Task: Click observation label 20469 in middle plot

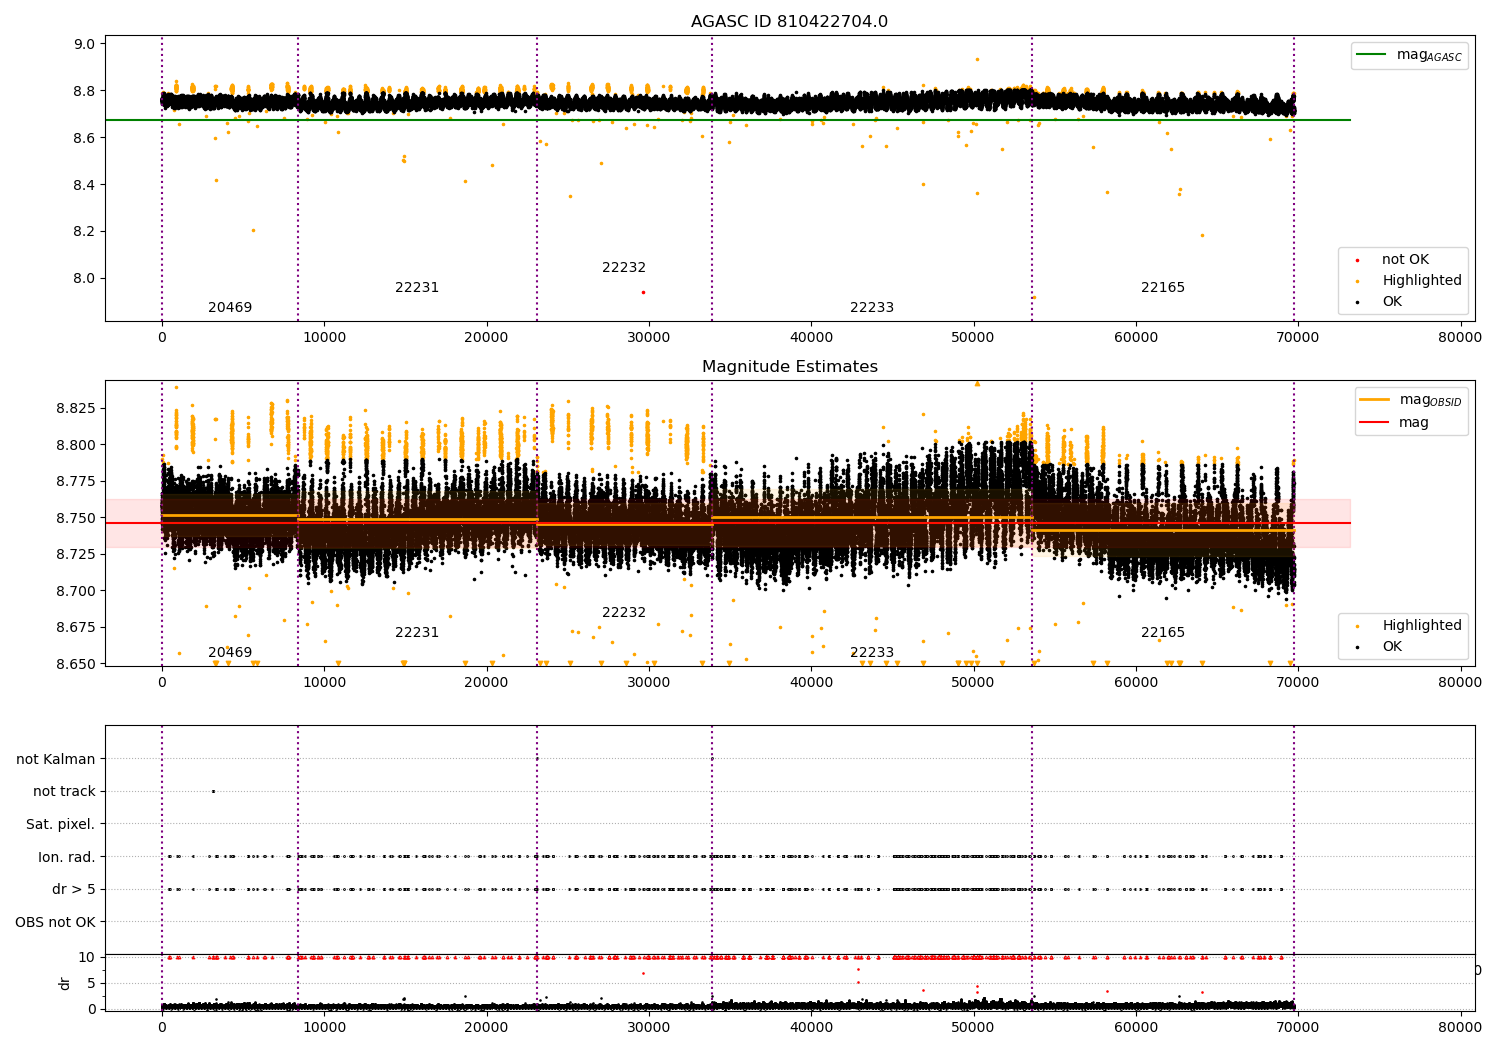Action: coord(230,653)
